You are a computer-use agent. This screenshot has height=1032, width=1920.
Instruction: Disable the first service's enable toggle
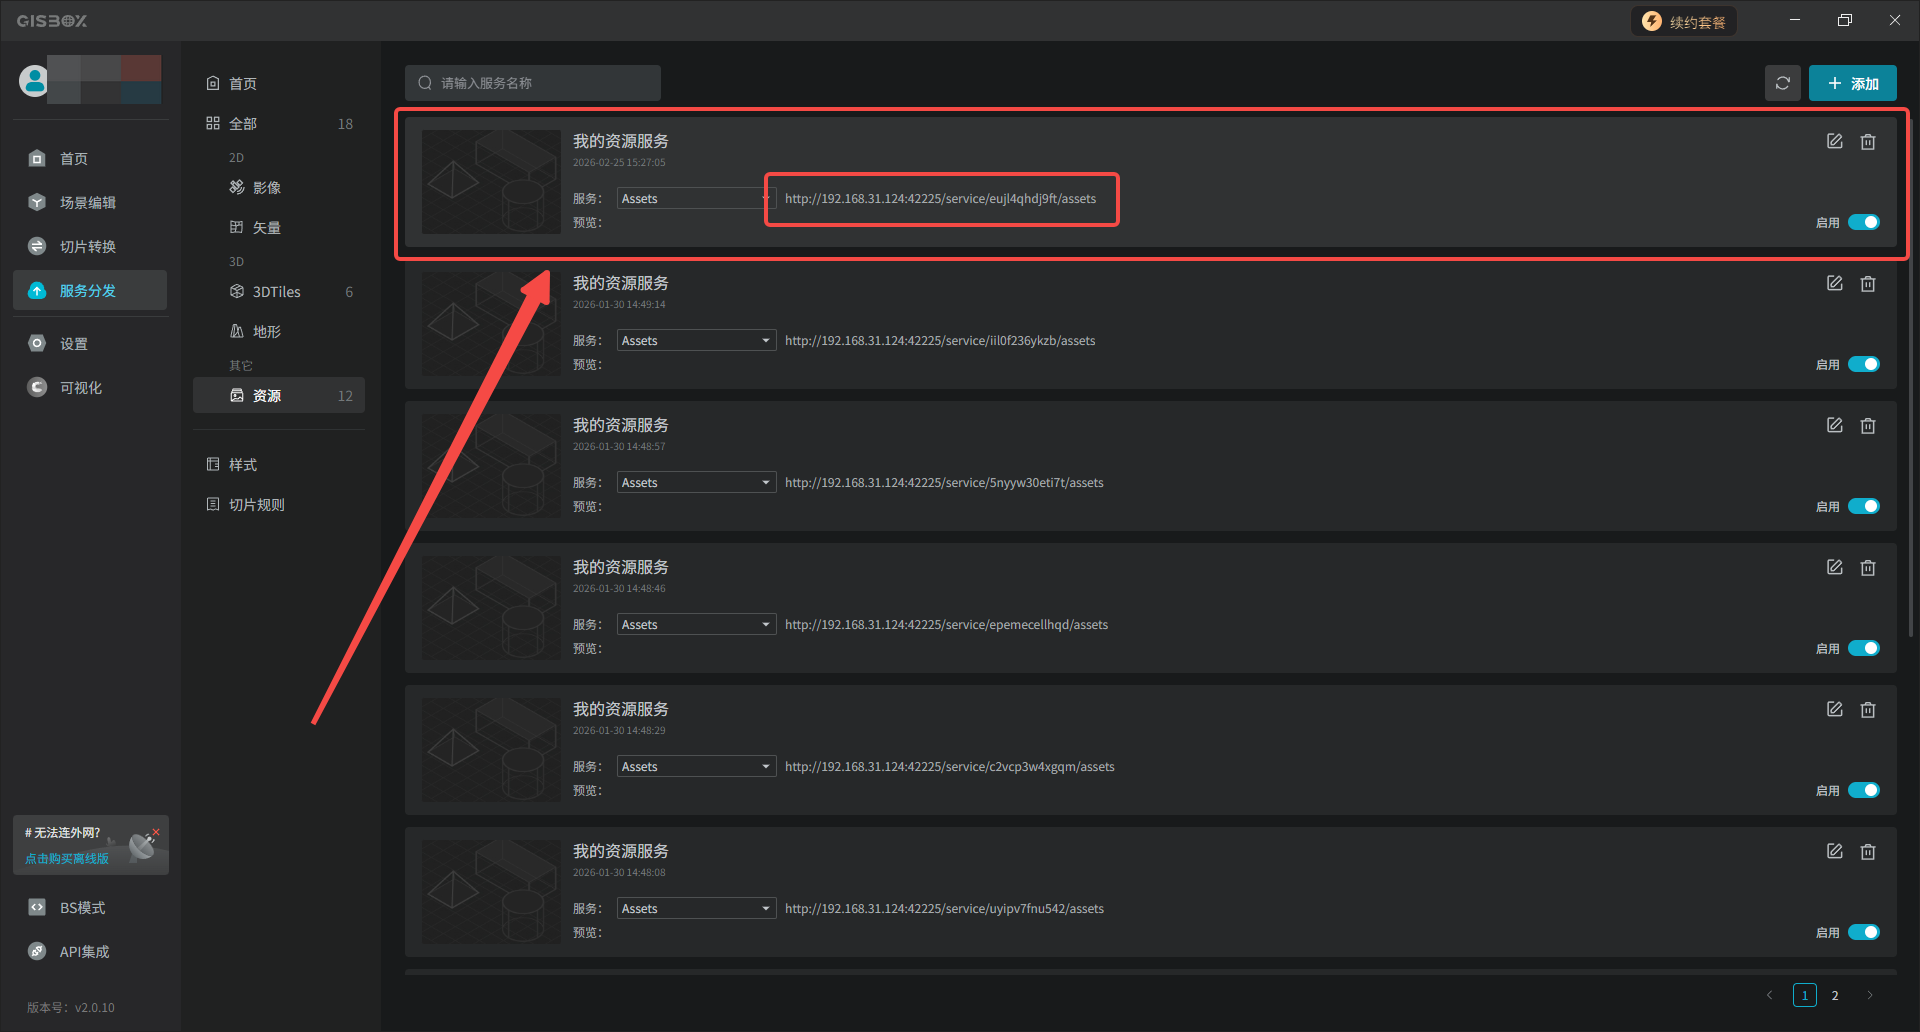coord(1863,223)
